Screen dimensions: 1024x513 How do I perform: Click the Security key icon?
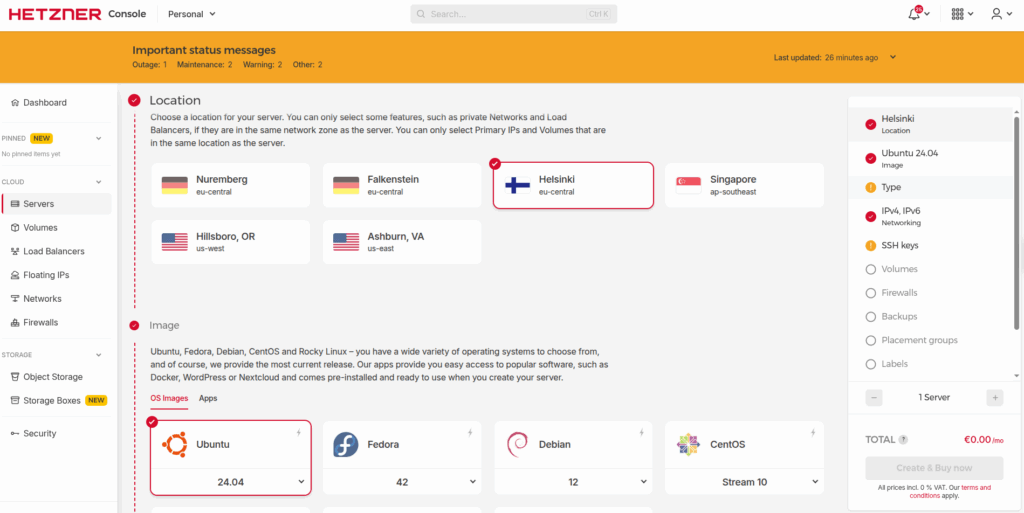pos(16,433)
